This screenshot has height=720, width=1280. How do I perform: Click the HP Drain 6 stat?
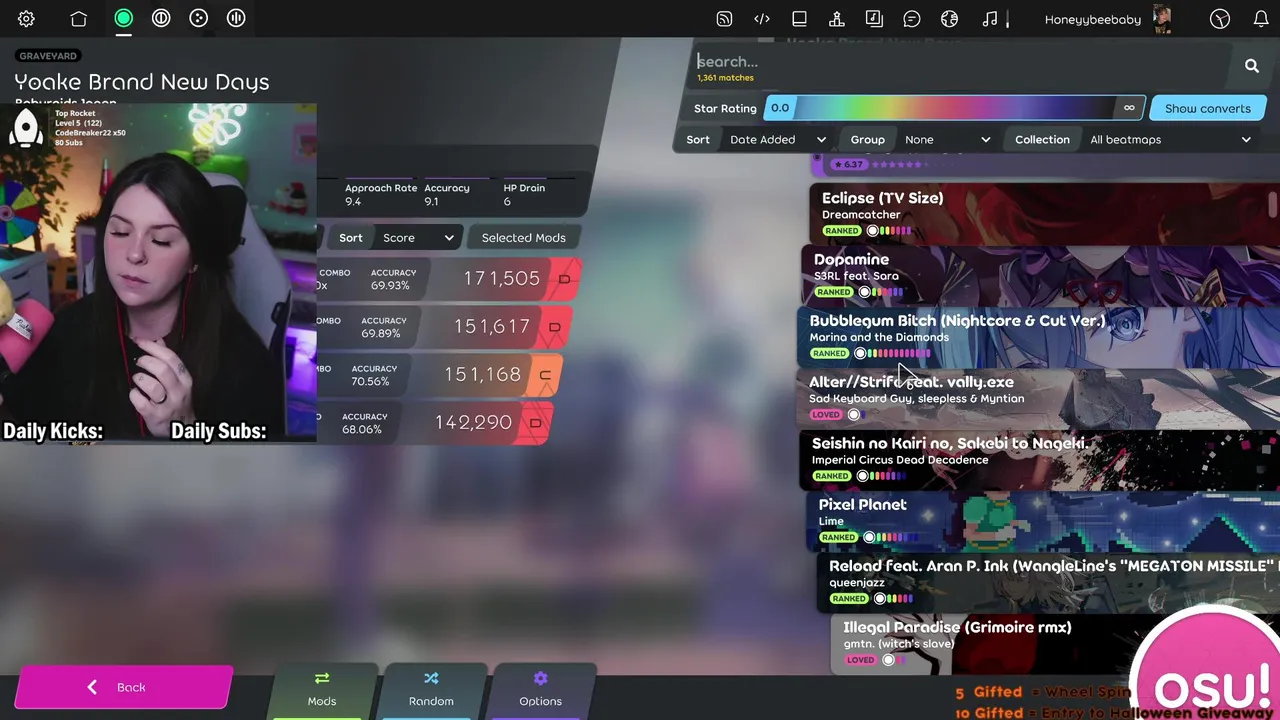coord(524,194)
